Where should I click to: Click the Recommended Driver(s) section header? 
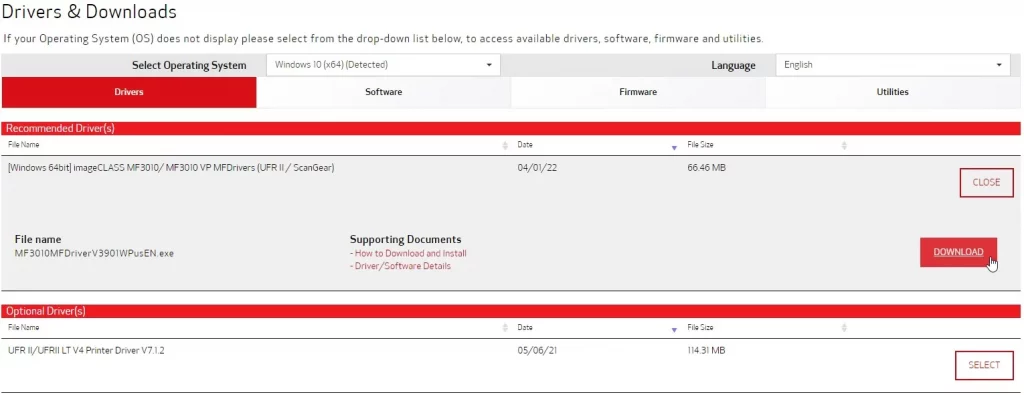point(511,129)
